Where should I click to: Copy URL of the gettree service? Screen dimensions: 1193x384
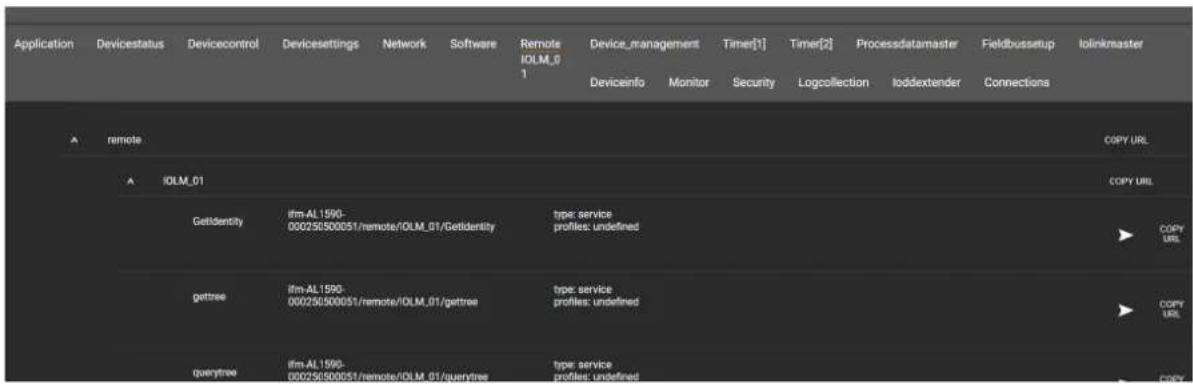pyautogui.click(x=1171, y=308)
